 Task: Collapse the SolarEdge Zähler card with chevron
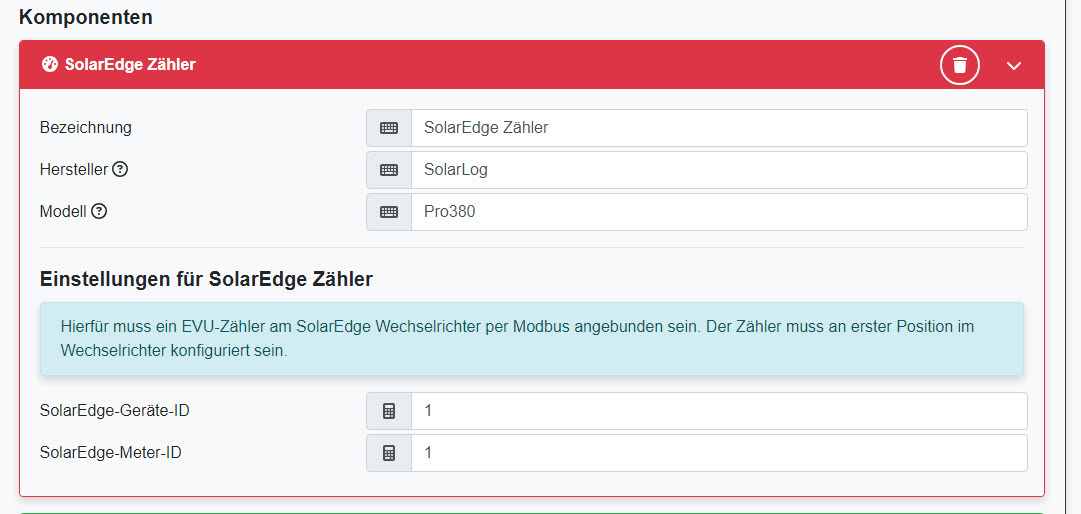1013,65
